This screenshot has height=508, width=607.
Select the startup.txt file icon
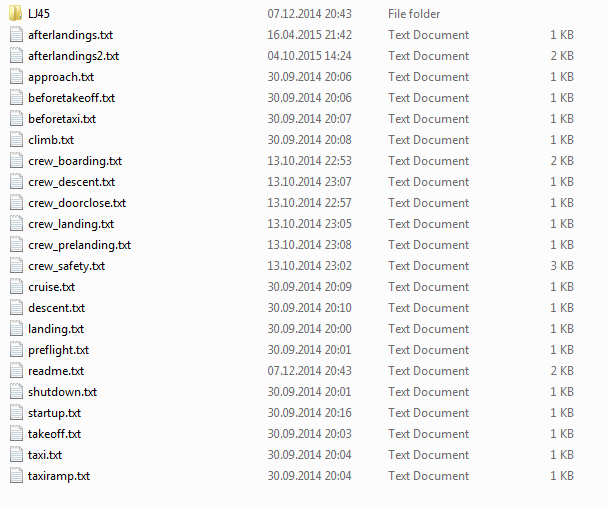point(16,413)
